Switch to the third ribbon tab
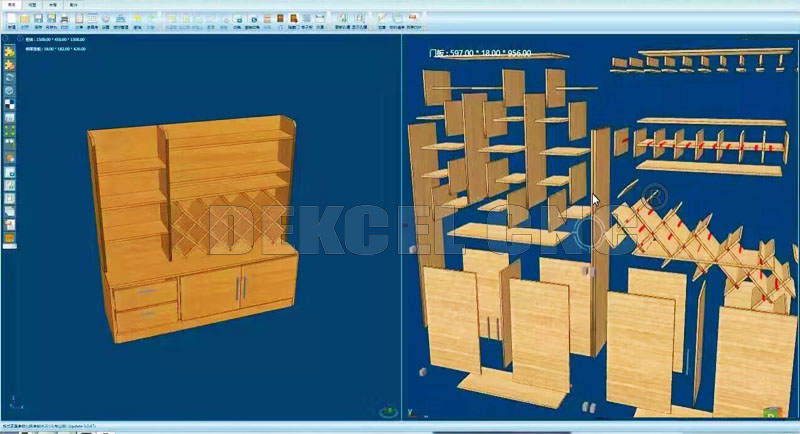Viewport: 800px width, 434px height. [x=53, y=5]
